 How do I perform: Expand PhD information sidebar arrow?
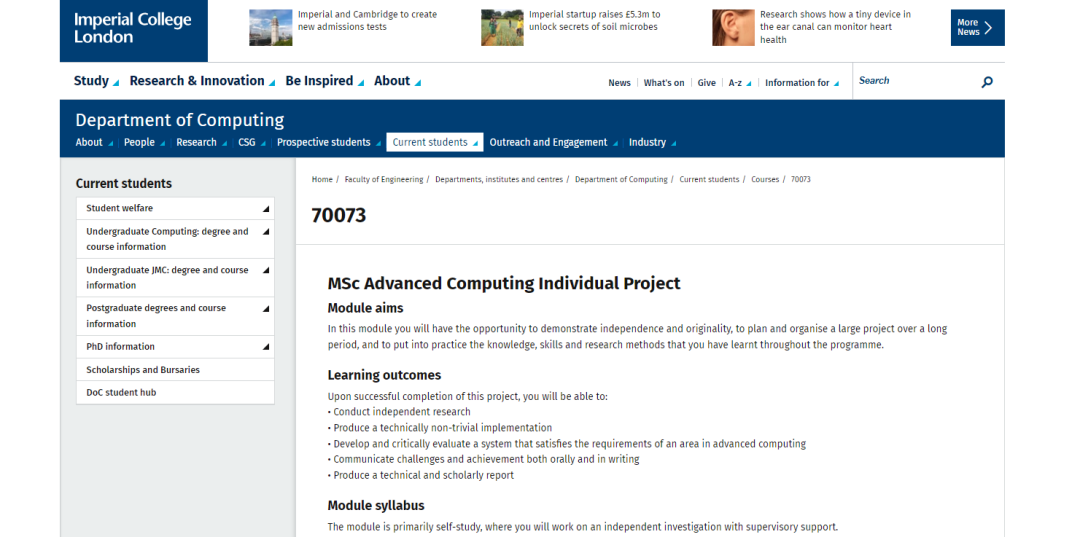click(x=266, y=347)
